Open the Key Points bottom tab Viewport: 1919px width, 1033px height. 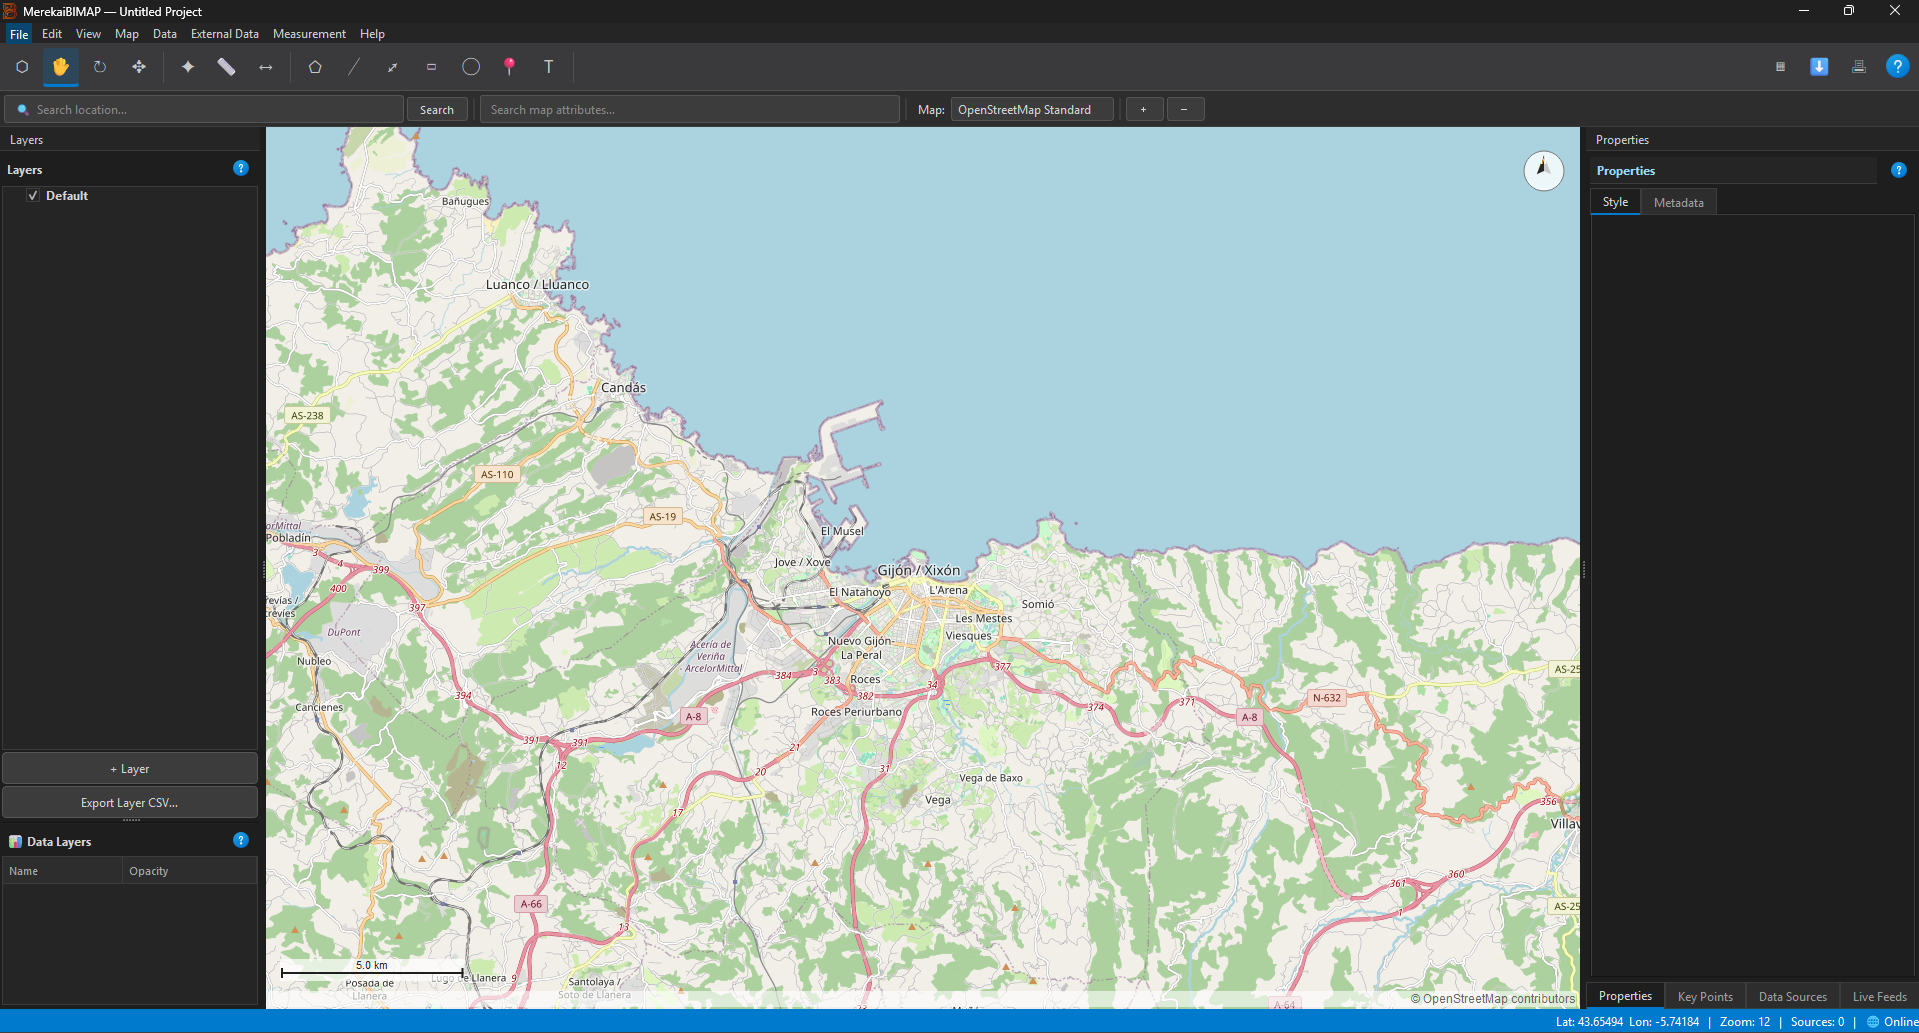(1705, 997)
